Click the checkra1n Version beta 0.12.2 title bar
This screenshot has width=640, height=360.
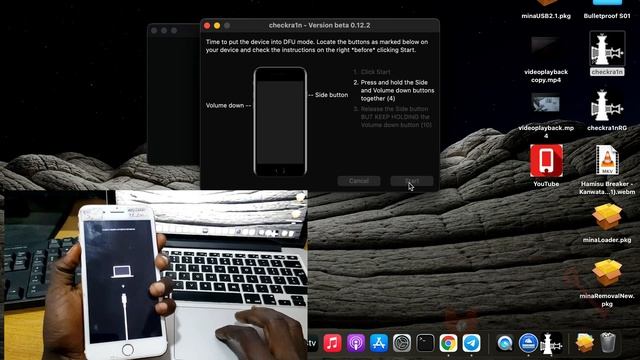[x=320, y=25]
